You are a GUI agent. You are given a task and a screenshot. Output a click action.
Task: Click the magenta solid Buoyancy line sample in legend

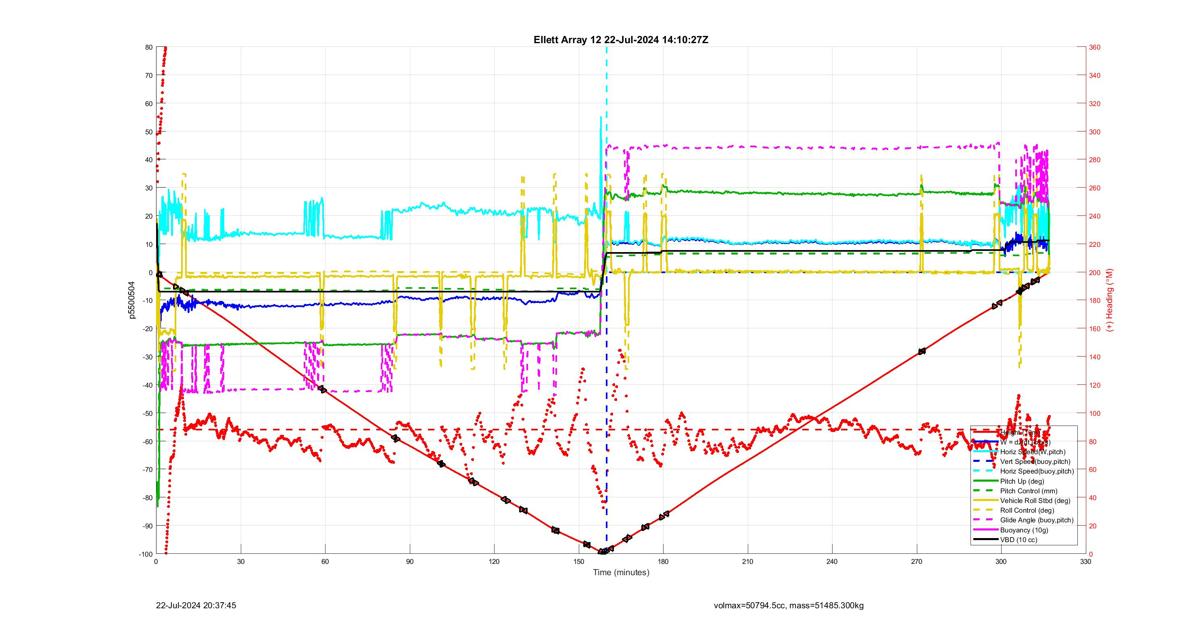click(986, 530)
